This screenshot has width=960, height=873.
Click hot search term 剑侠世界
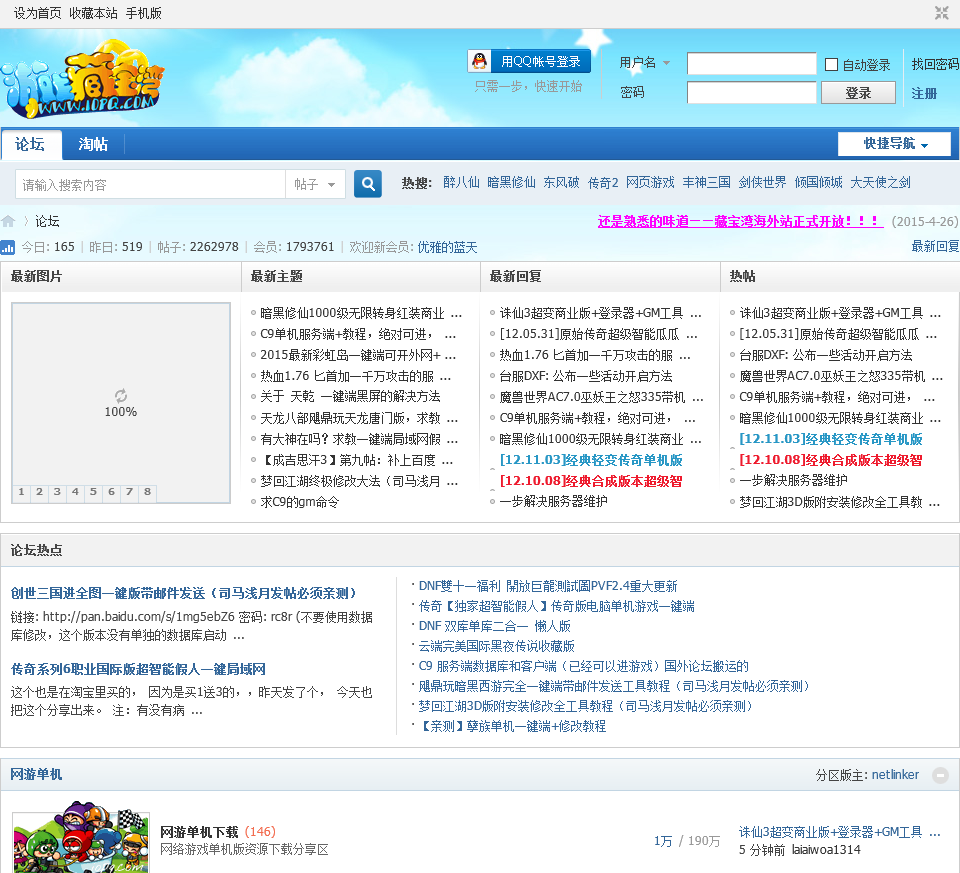[x=762, y=182]
